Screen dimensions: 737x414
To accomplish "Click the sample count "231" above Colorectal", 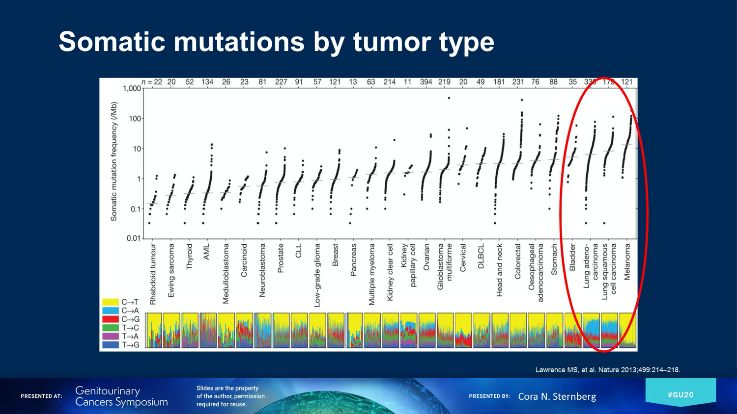I will point(517,82).
